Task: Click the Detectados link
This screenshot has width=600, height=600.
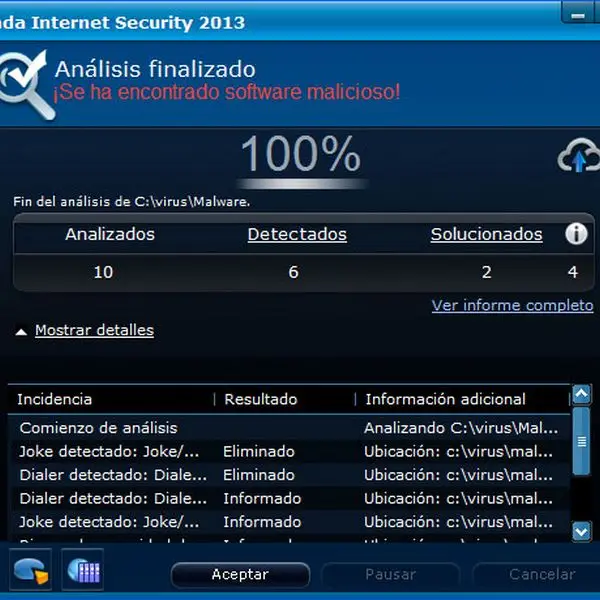Action: tap(297, 234)
